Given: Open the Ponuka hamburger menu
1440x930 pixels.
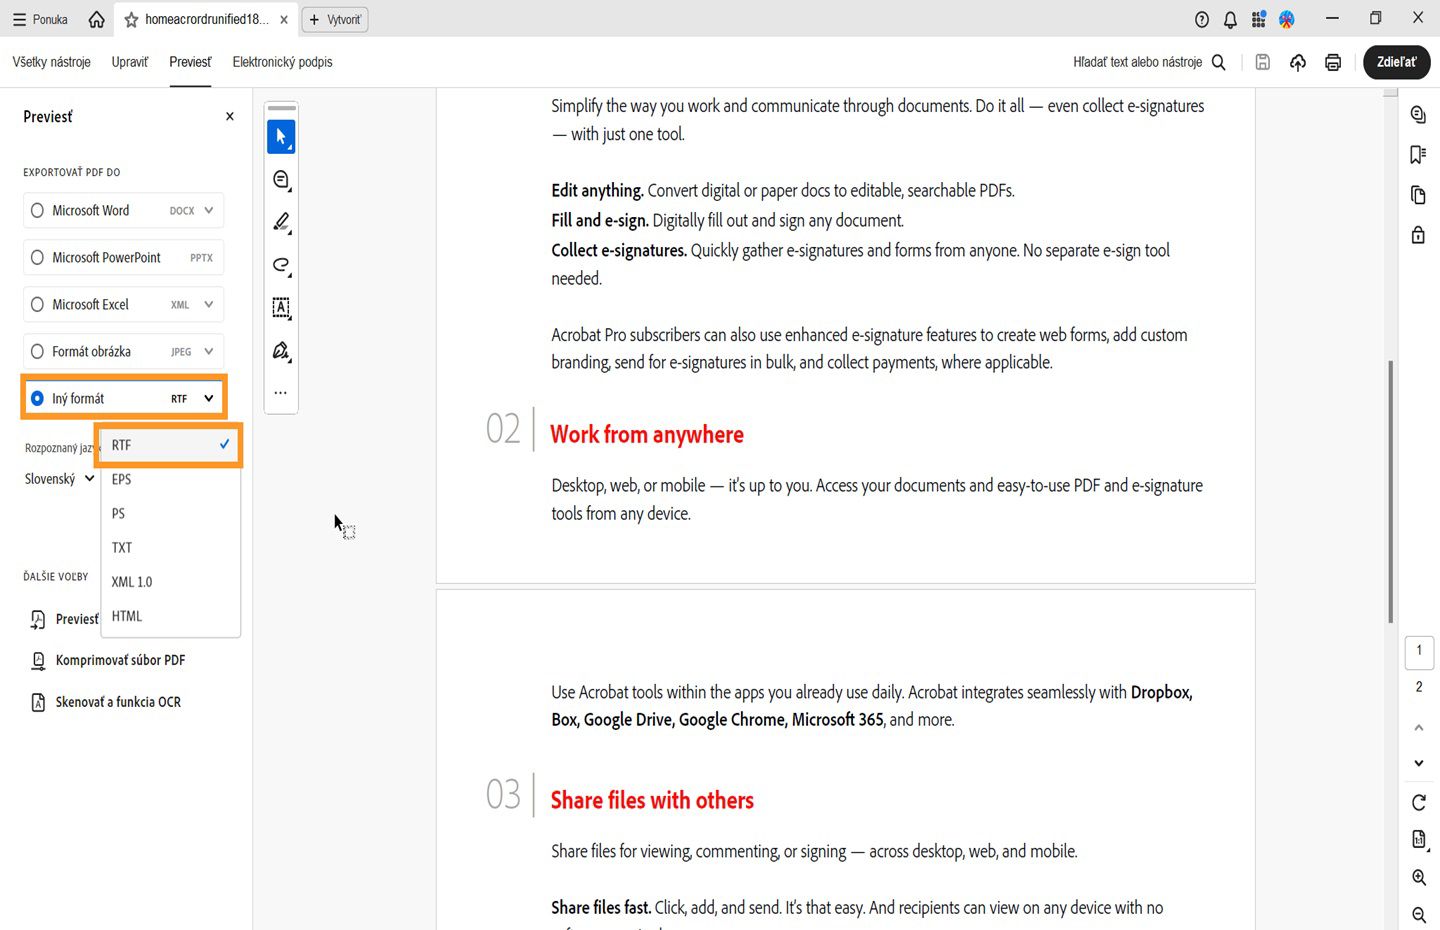Looking at the screenshot, I should click(x=40, y=19).
